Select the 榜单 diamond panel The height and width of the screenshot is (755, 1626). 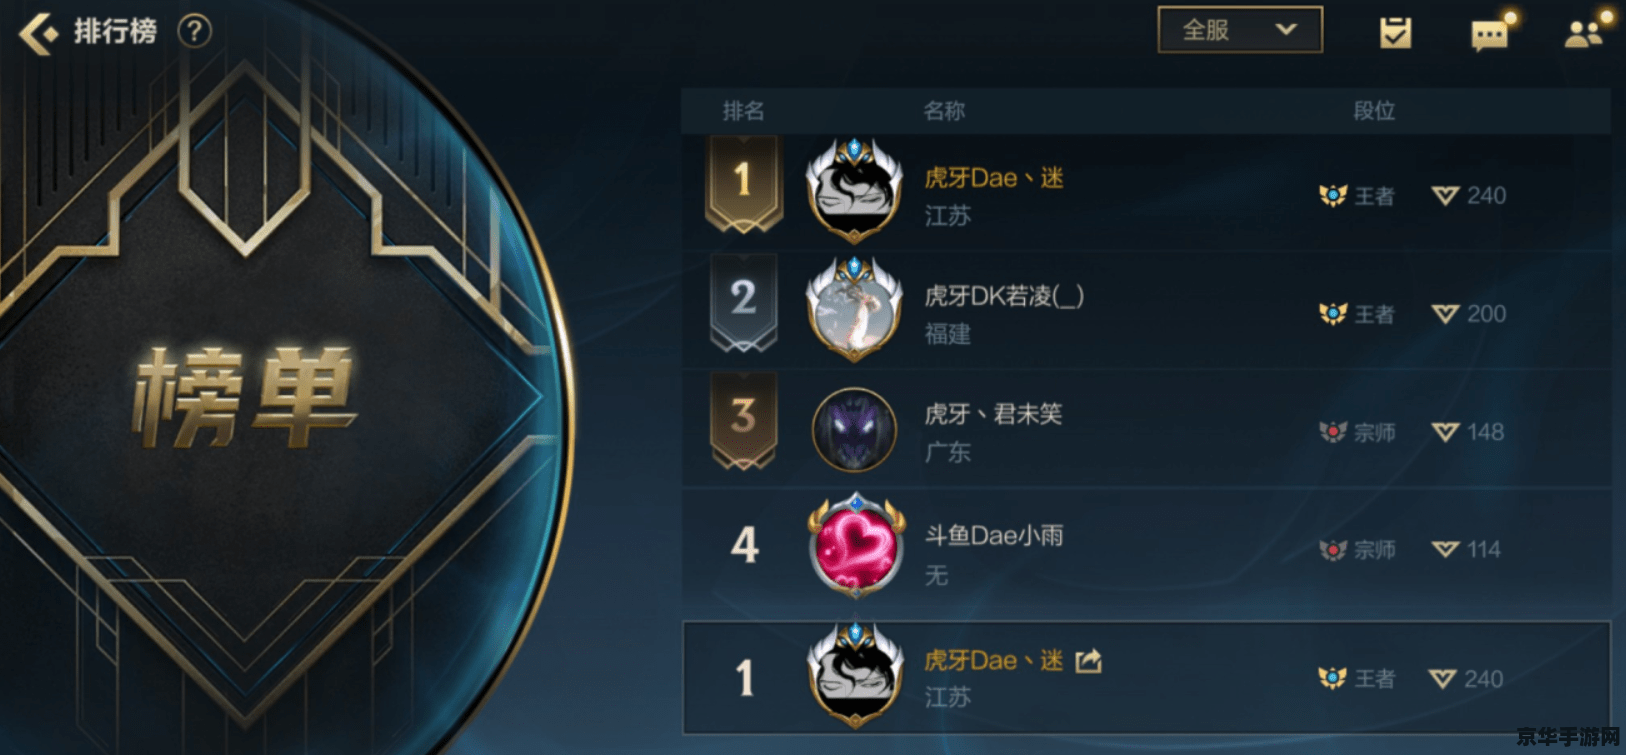pyautogui.click(x=245, y=395)
